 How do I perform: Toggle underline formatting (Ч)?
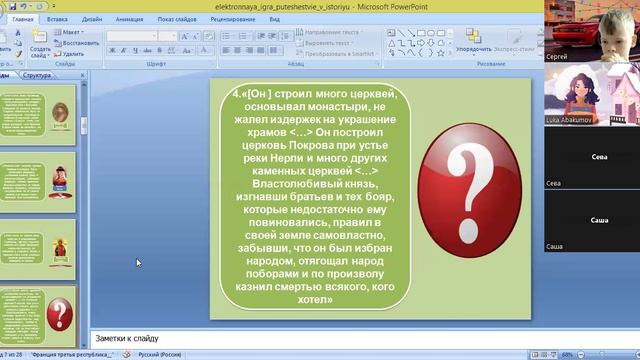[x=135, y=50]
